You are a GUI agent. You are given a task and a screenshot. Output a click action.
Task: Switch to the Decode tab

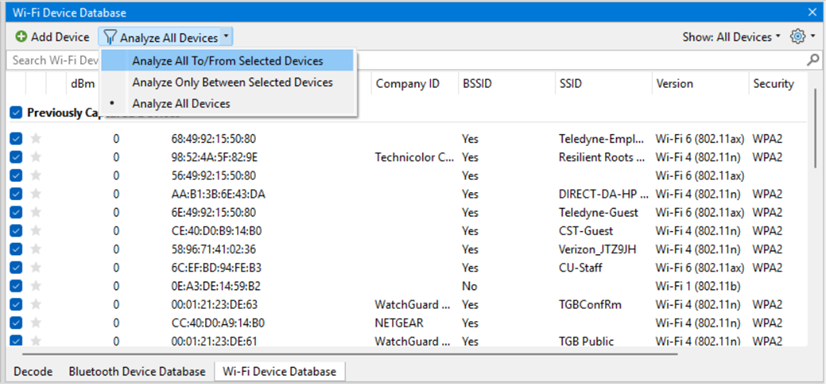(33, 371)
